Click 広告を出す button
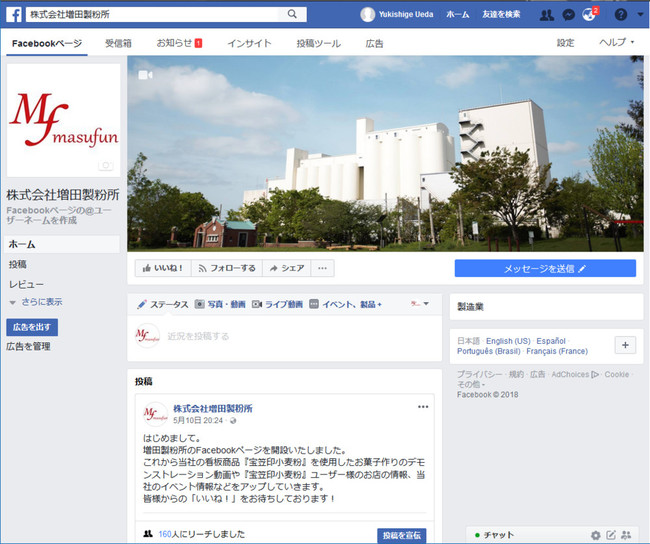Viewport: 650px width, 544px height. 32,327
